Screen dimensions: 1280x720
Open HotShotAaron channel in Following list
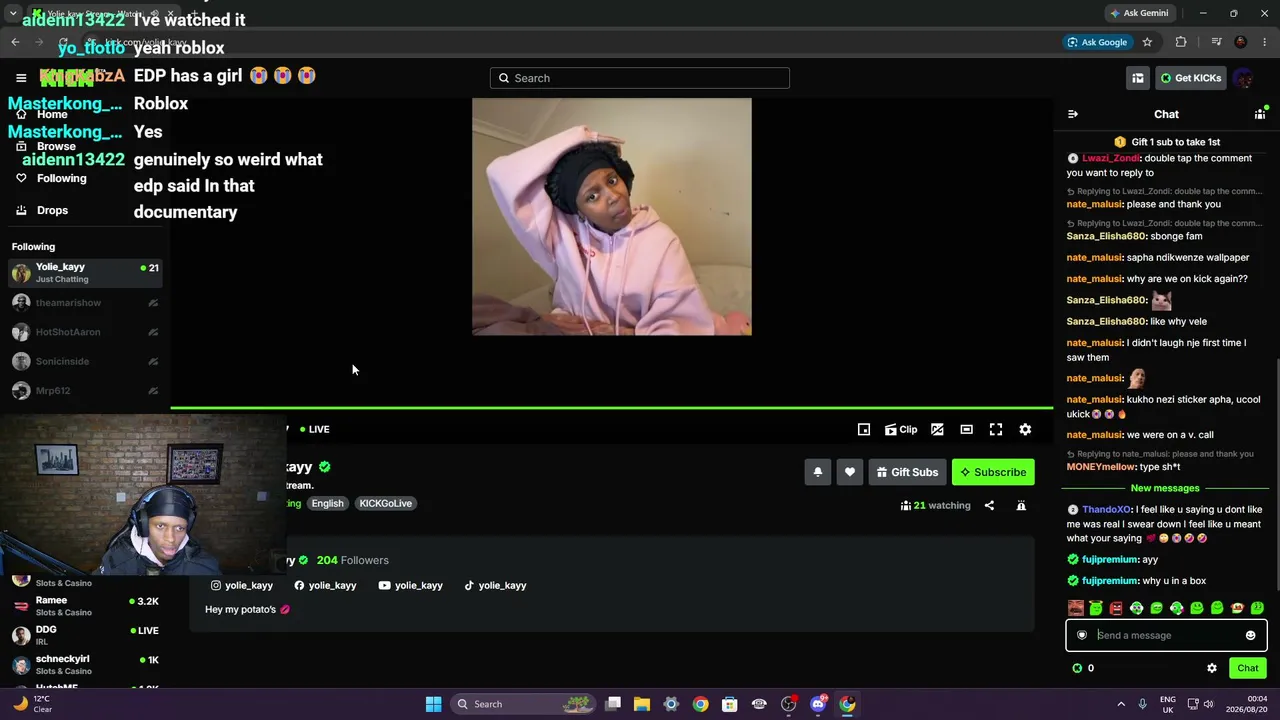[85, 332]
